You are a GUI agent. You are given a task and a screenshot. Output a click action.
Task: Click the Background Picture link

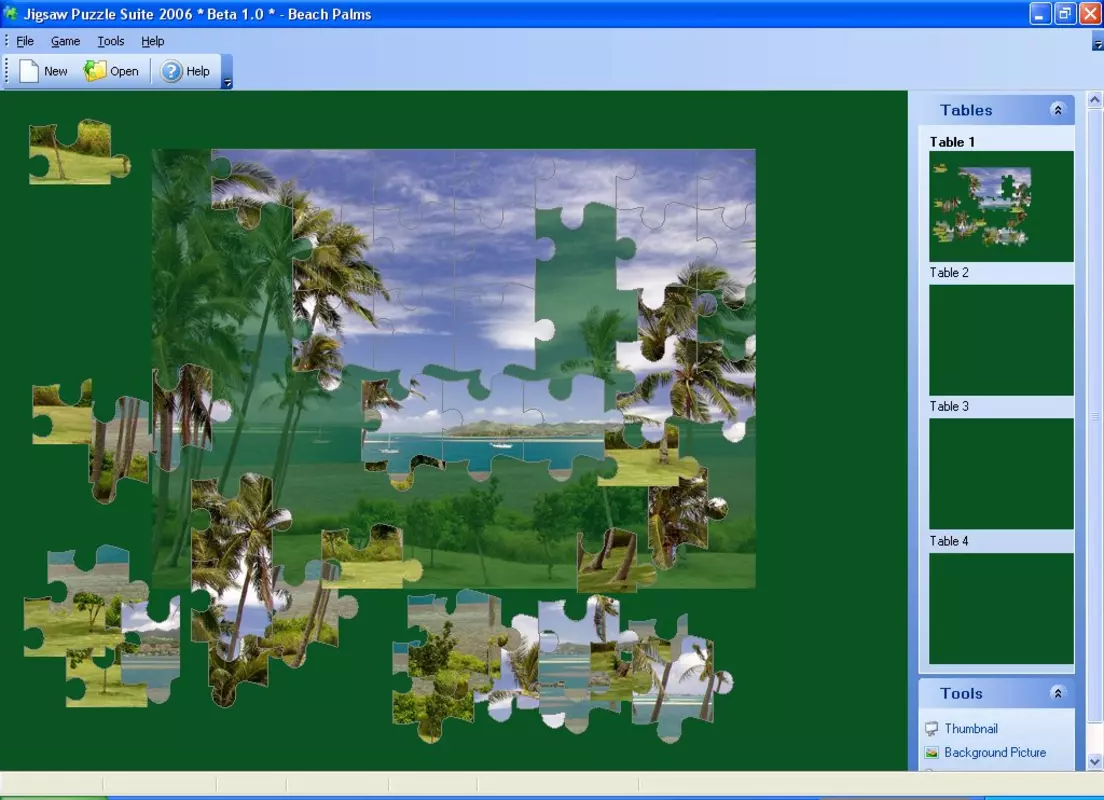994,752
